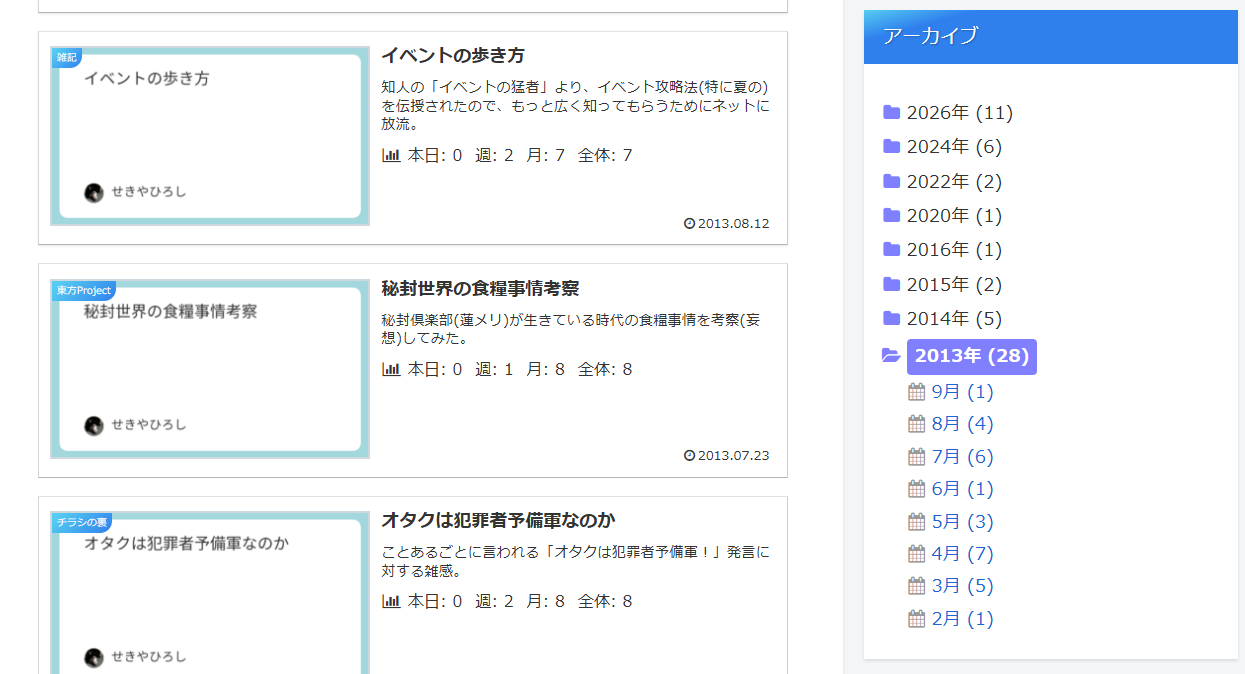Screen dimensions: 1245x674
Task: Open the article オタクは犯罪者予備軍なのか
Action: point(499,520)
